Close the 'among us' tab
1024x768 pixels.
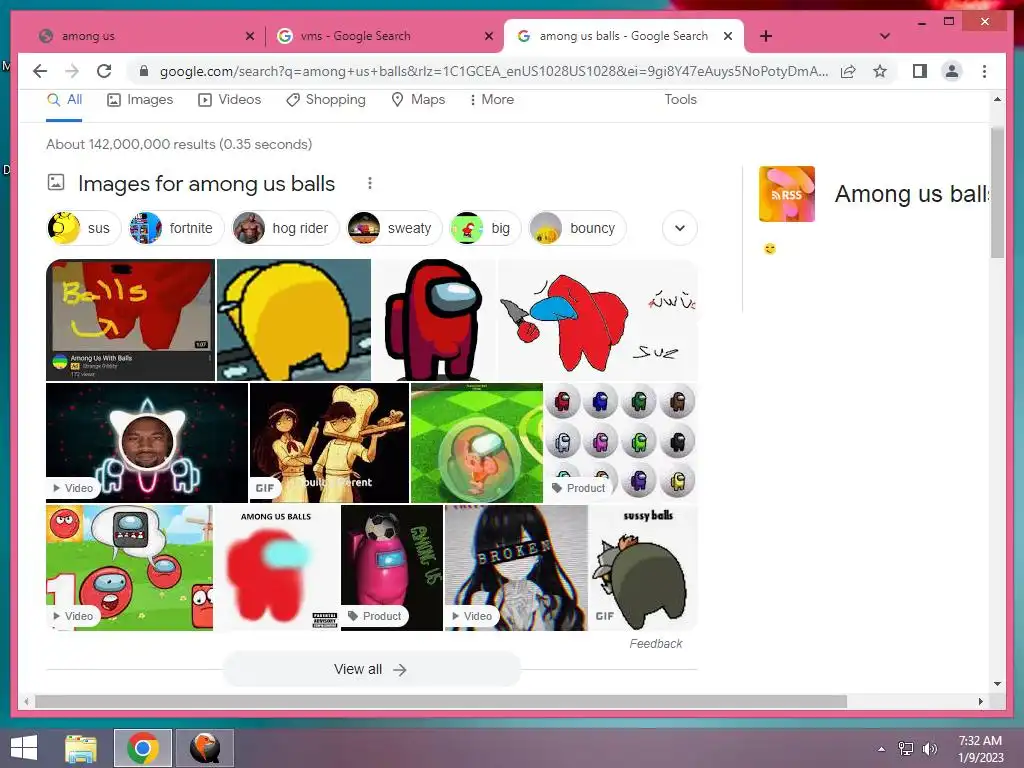point(249,36)
